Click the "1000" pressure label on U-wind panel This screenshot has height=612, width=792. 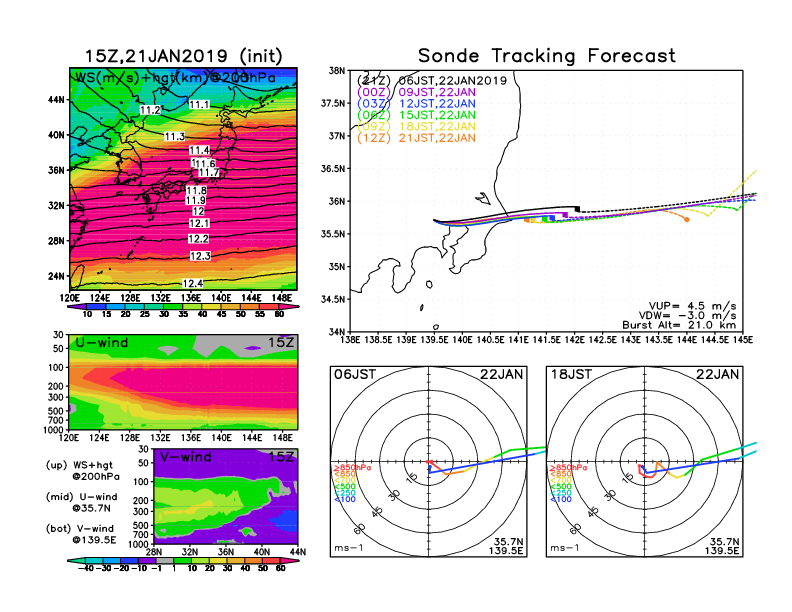pos(53,430)
